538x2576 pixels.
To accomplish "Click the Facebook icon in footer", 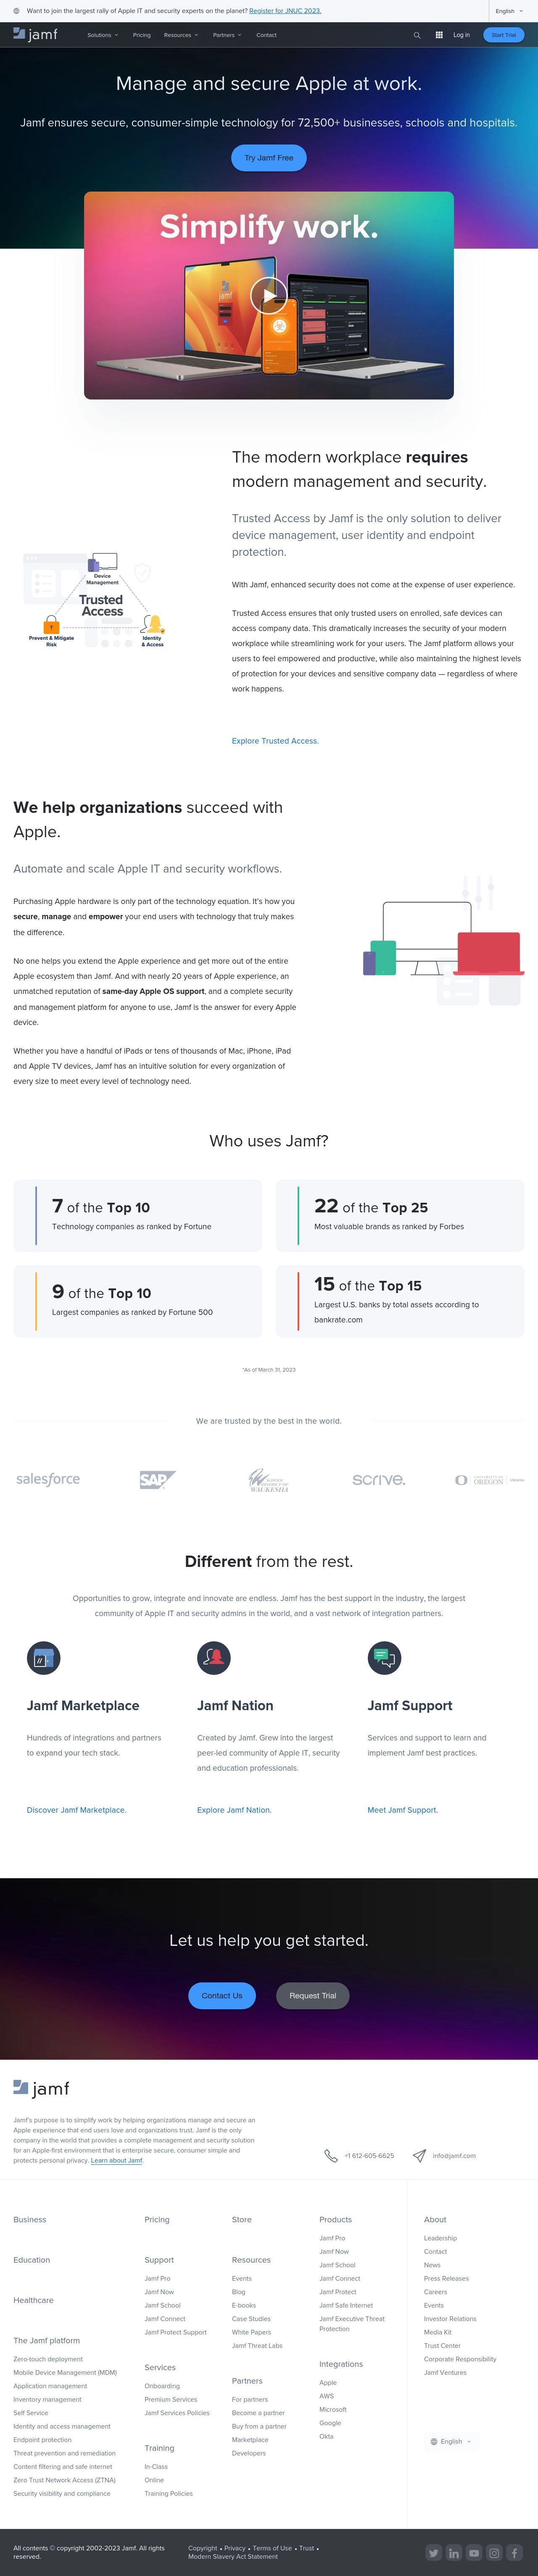I will point(514,2552).
